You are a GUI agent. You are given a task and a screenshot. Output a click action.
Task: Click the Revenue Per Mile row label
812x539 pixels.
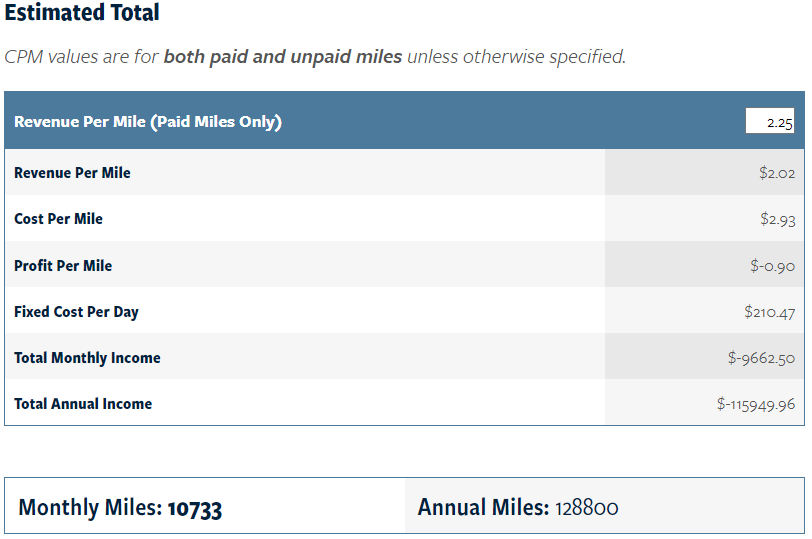point(72,173)
